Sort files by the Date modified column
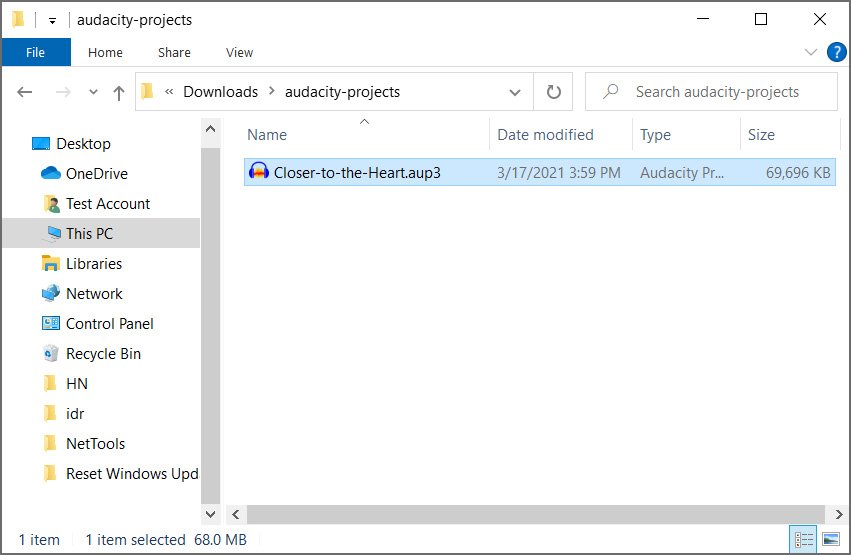Screen dimensions: 851x555 tap(545, 135)
